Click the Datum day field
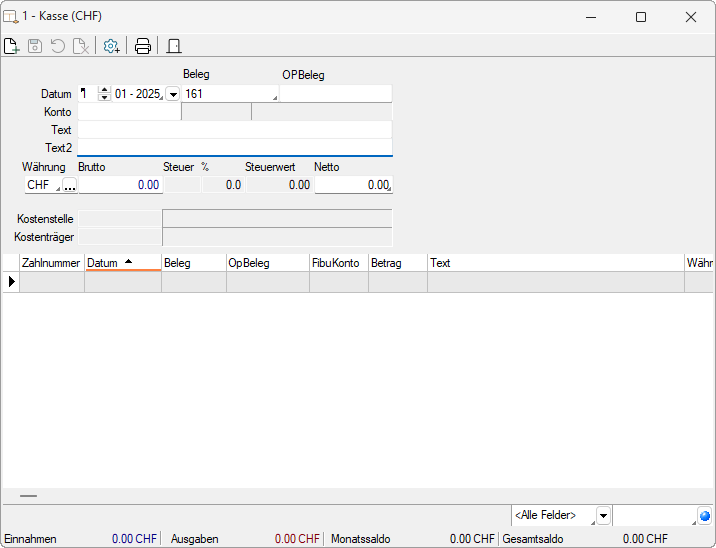Viewport: 716px width, 548px height. (x=88, y=94)
